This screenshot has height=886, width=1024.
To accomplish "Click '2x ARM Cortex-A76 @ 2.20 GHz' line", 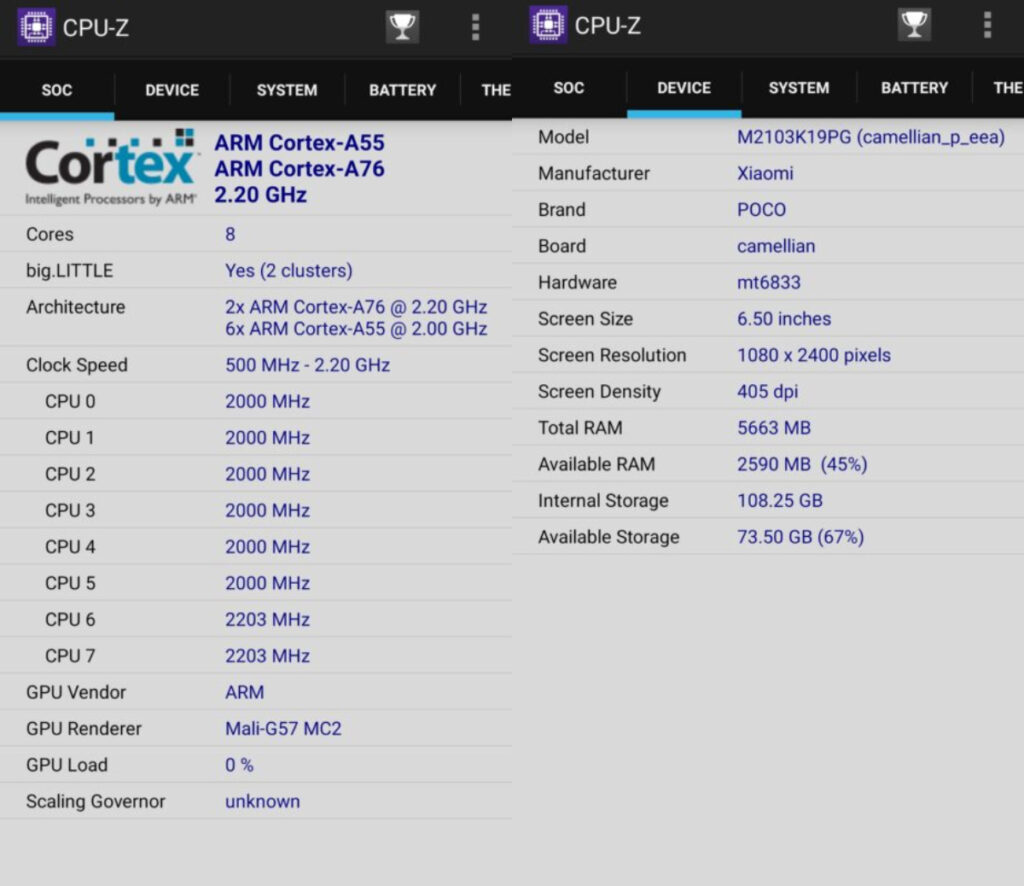I will click(356, 307).
